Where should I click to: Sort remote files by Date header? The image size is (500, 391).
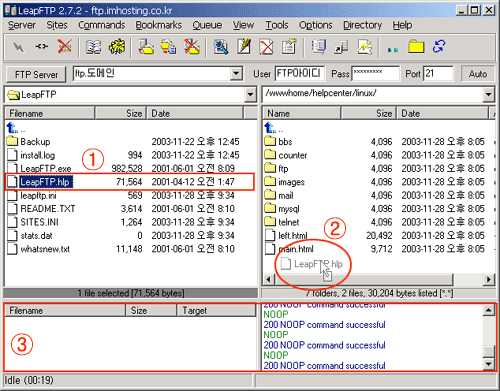pos(442,113)
